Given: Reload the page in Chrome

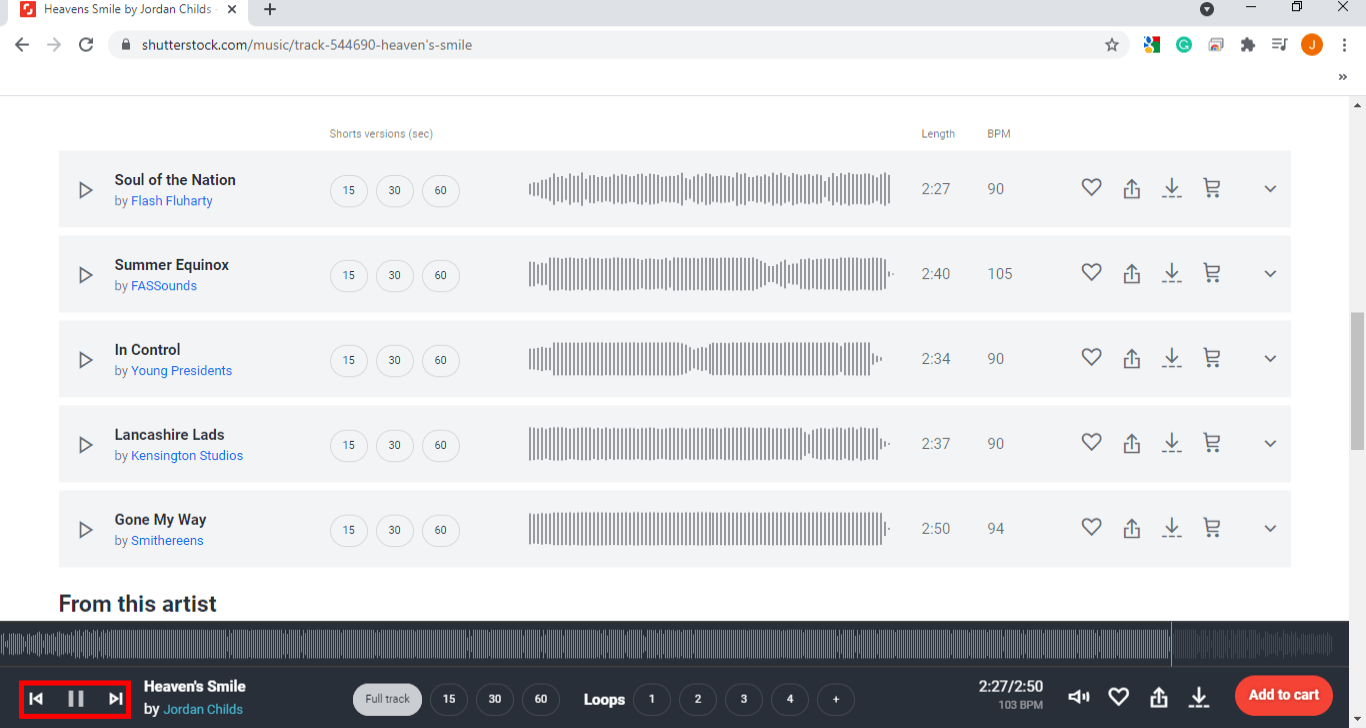Looking at the screenshot, I should click(x=86, y=45).
